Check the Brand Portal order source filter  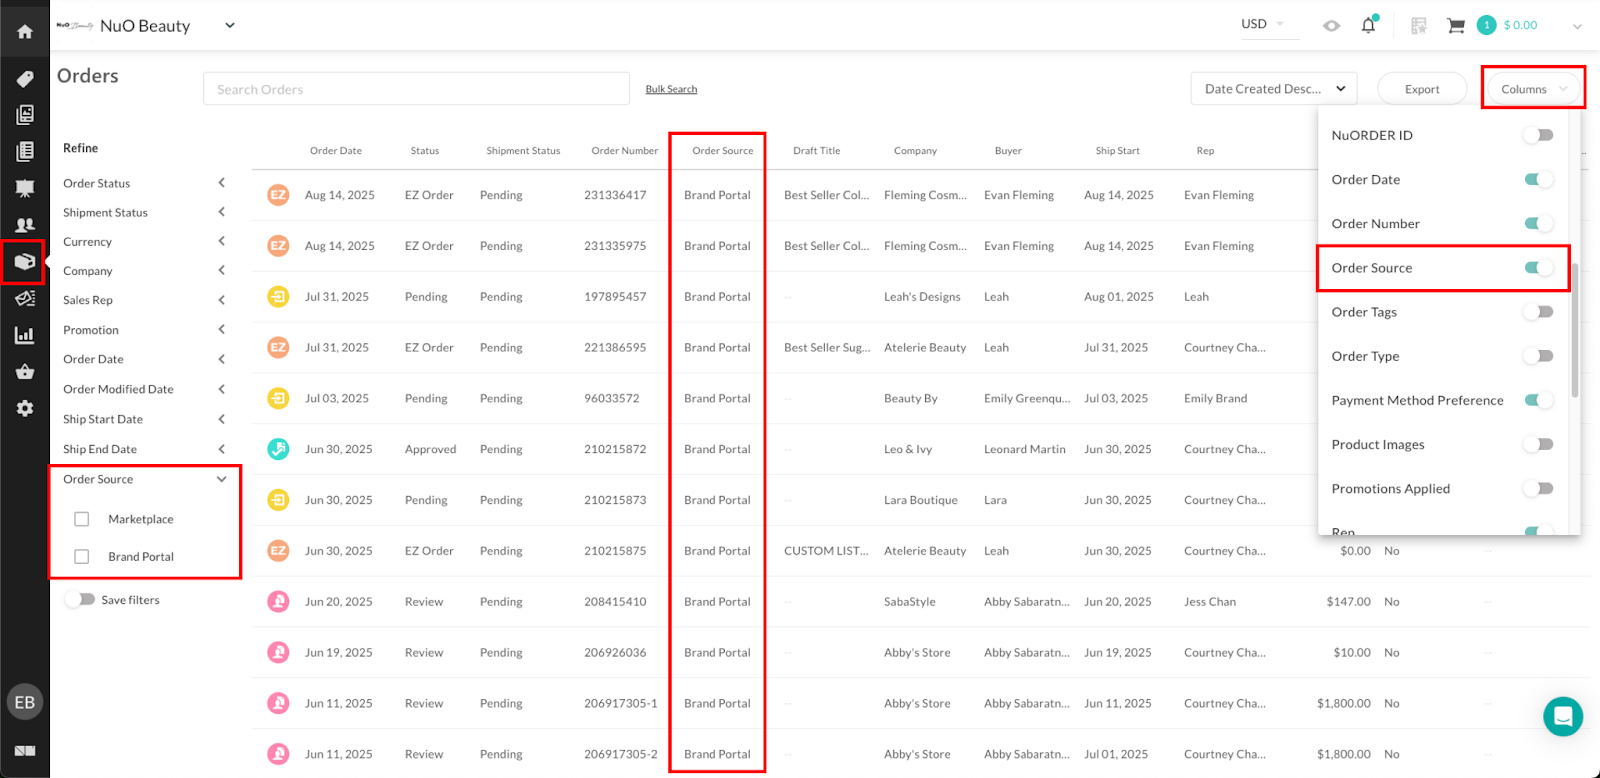click(82, 556)
